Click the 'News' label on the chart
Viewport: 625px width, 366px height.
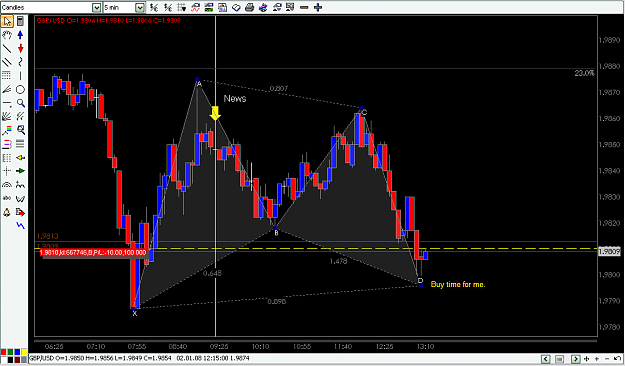tap(235, 98)
